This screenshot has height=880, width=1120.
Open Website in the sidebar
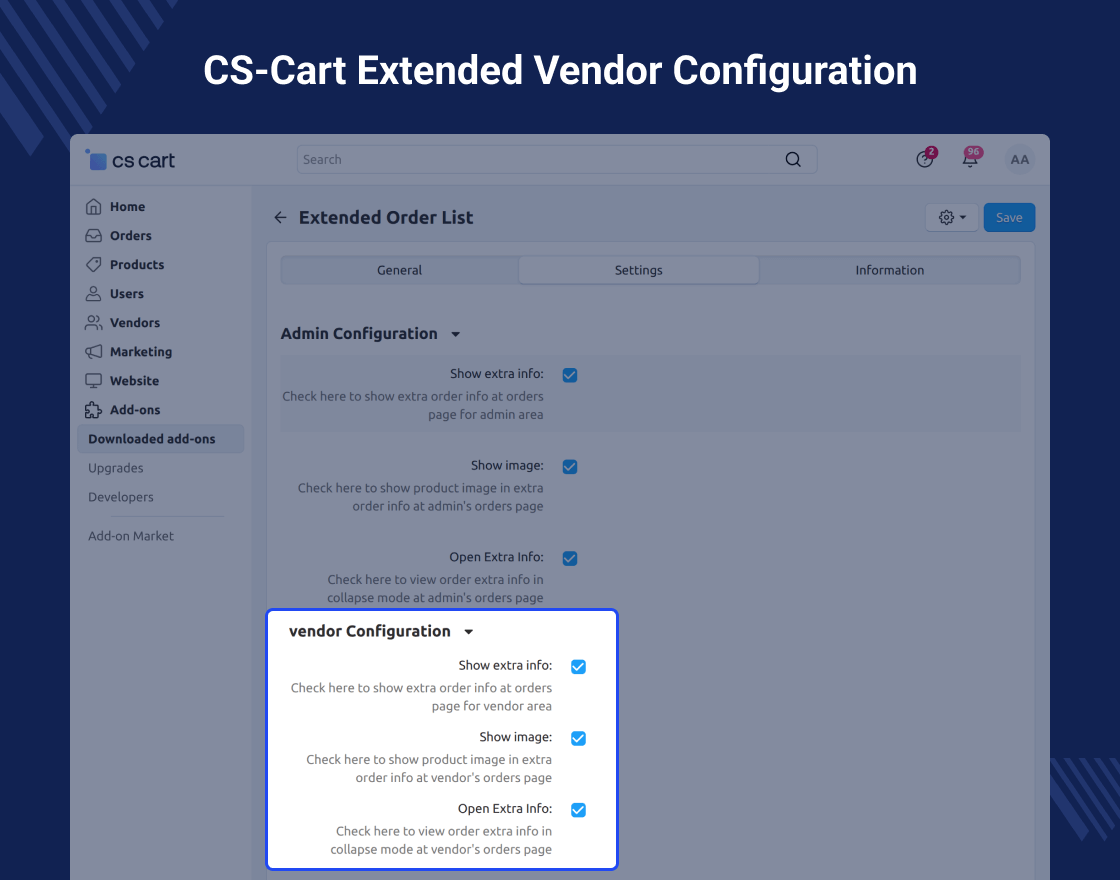(134, 381)
